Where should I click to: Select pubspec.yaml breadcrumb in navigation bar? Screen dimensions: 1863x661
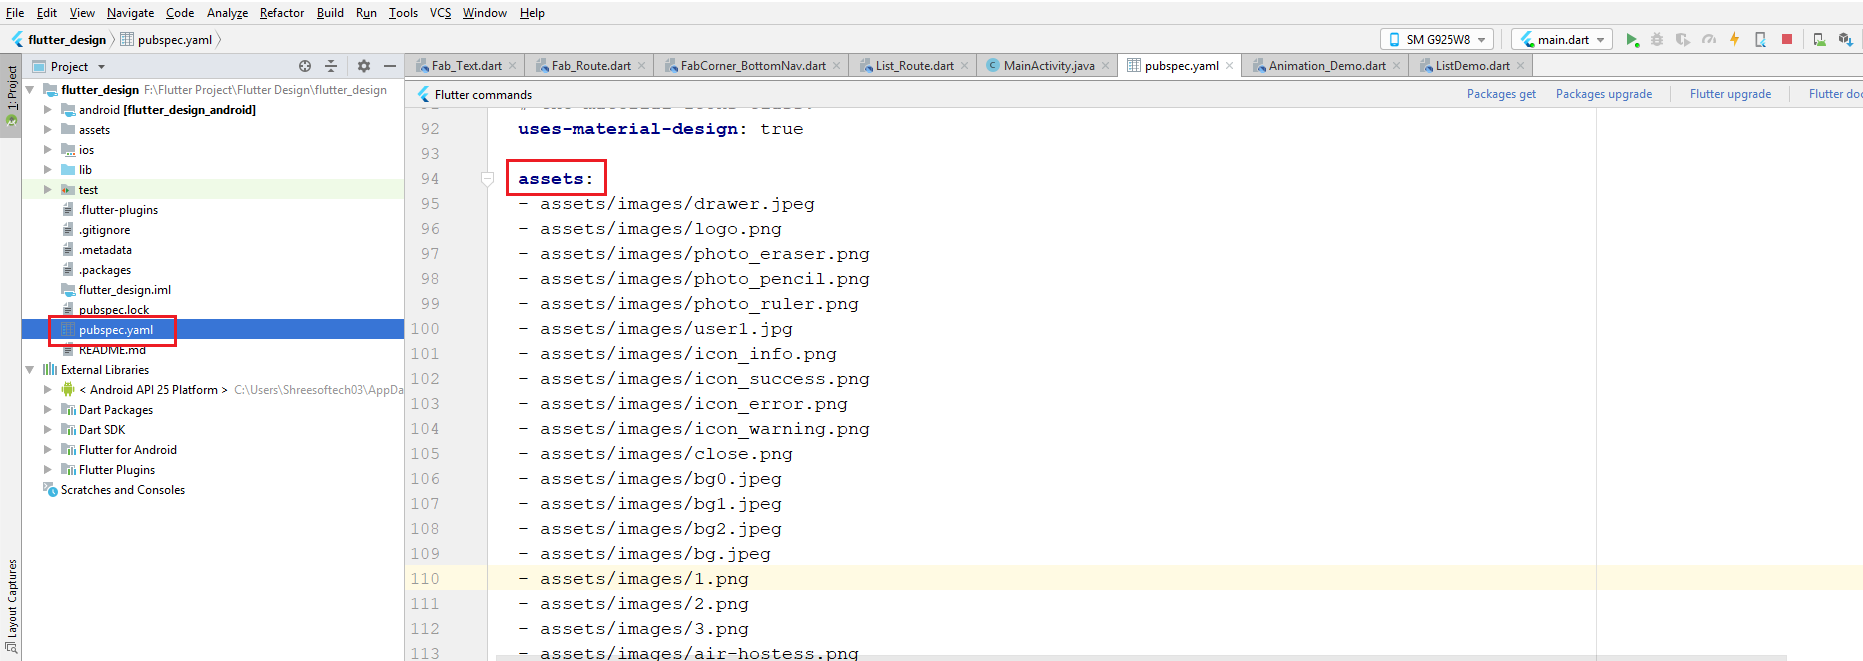point(166,40)
